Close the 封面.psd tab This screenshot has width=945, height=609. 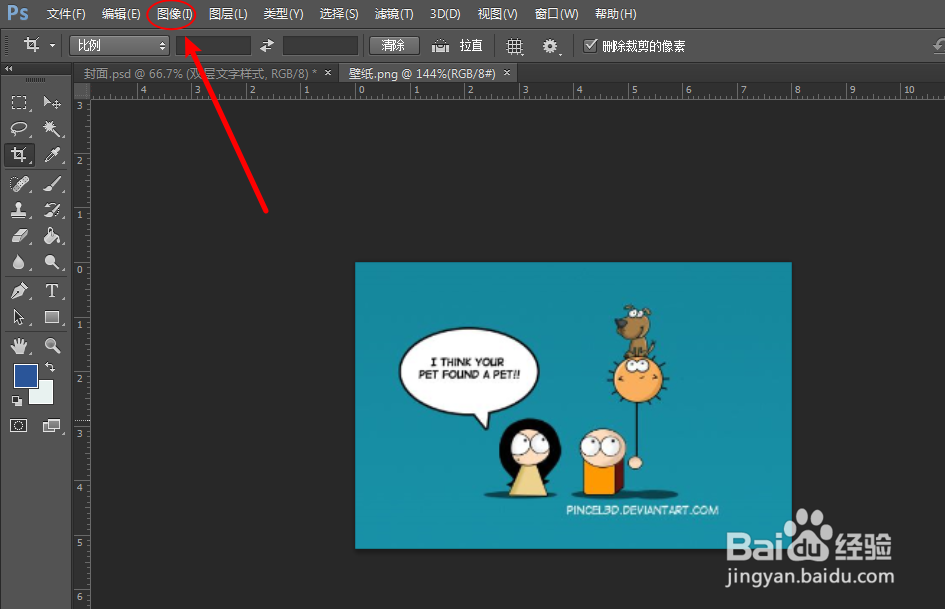328,72
